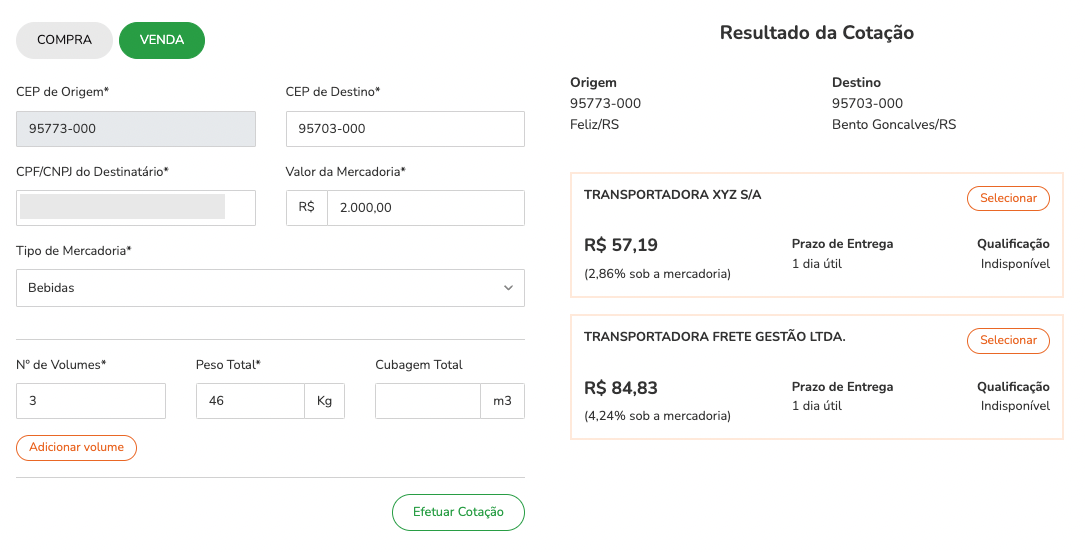Click the R$ 84,83 quote price
Viewport: 1085px width, 552px height.
[621, 388]
